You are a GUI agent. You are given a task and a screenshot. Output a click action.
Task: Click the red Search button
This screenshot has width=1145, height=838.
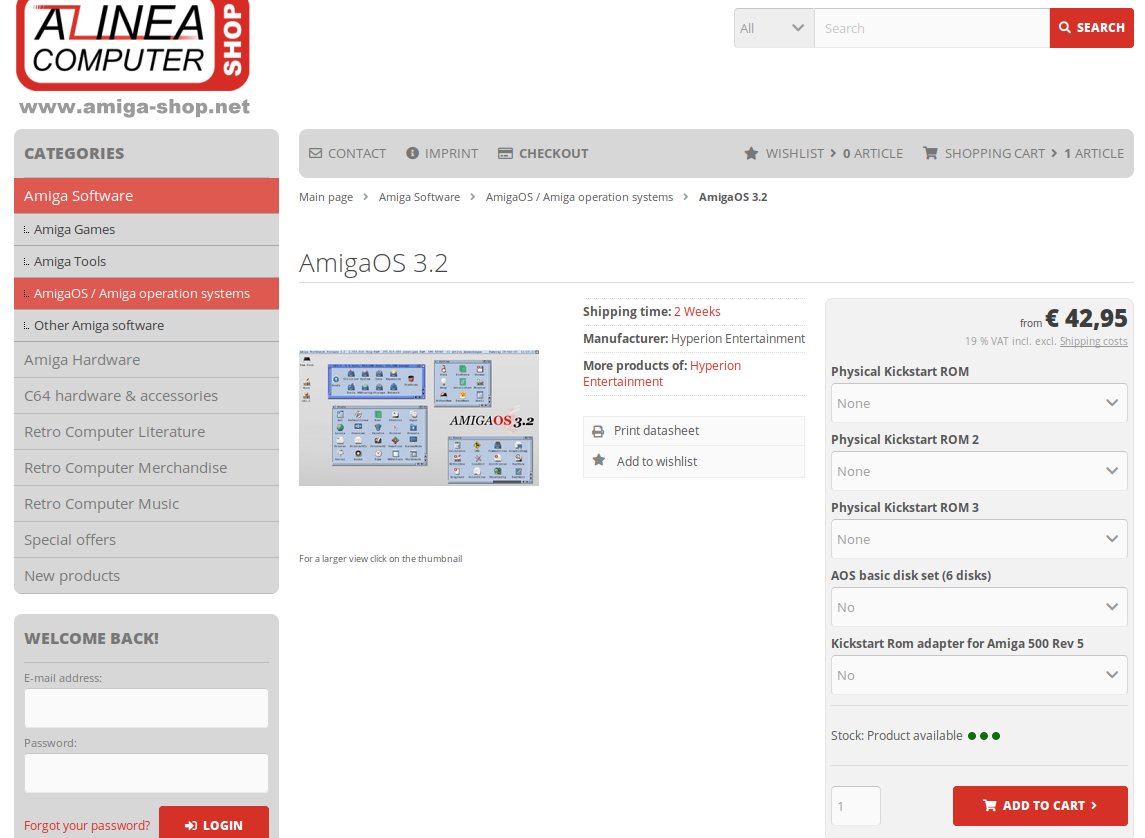(1092, 28)
